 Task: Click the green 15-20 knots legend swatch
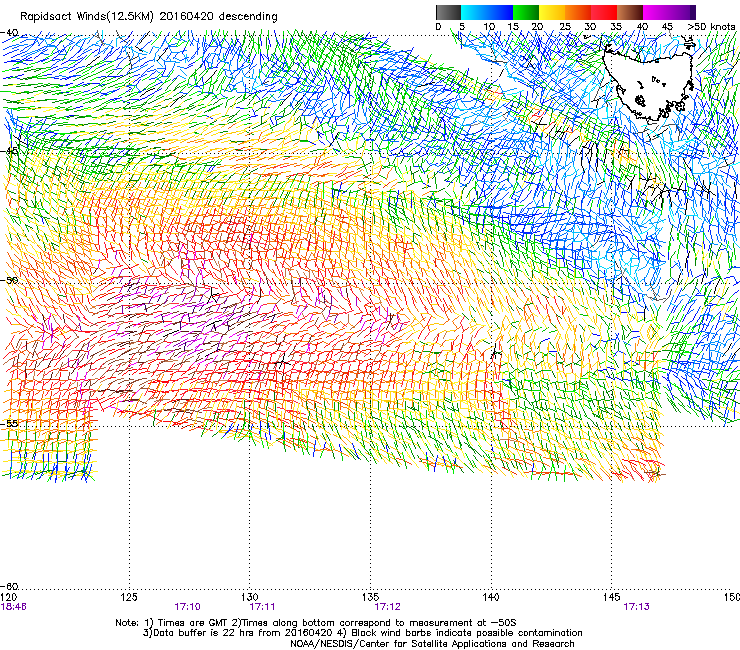coord(526,12)
